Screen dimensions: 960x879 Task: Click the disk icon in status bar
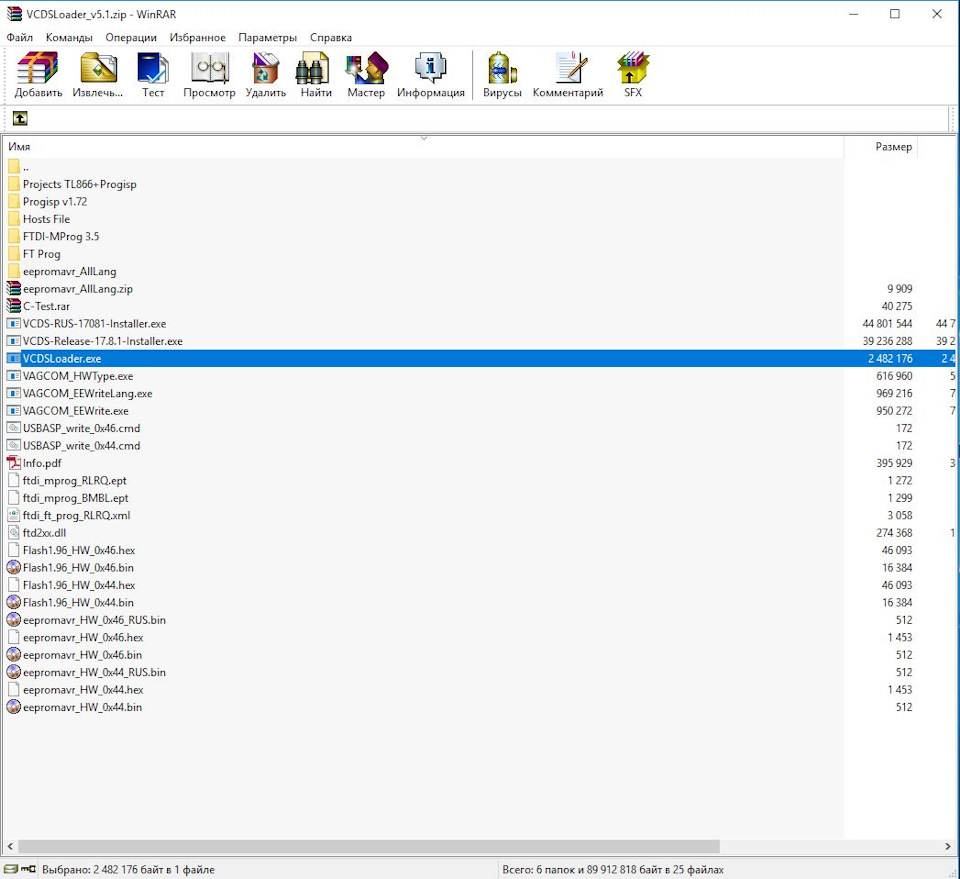(10, 869)
